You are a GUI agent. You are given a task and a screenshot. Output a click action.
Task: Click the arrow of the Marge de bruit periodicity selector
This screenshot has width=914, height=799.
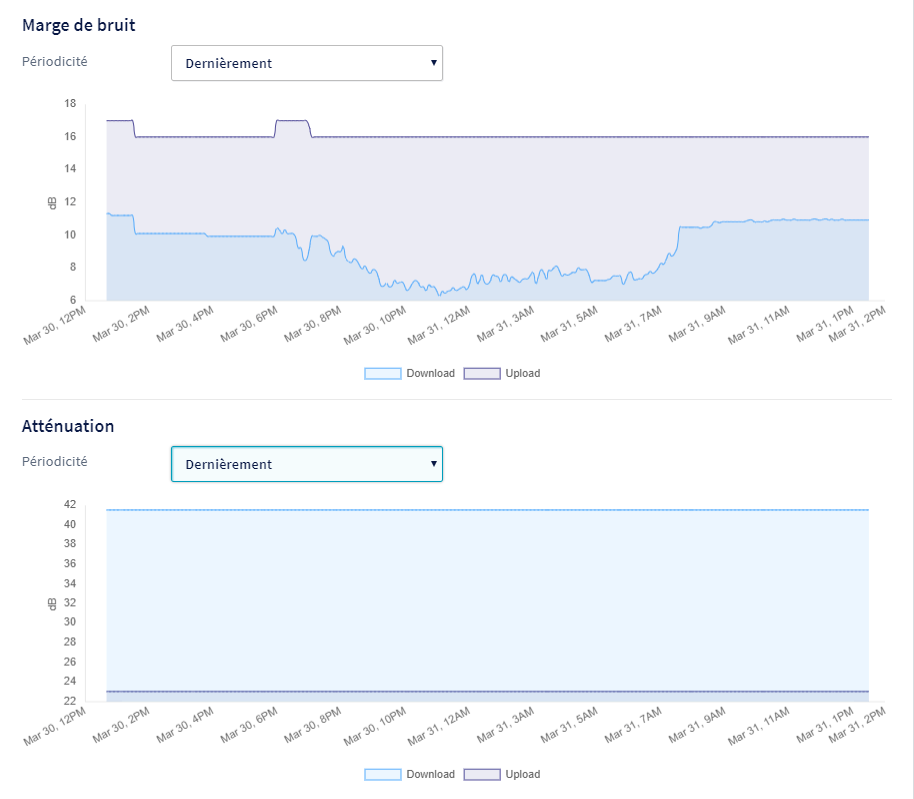click(433, 62)
